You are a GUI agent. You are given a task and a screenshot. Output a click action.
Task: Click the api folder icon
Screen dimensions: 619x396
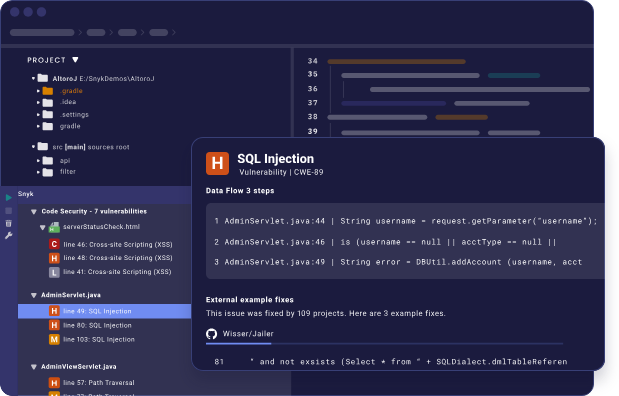point(48,160)
